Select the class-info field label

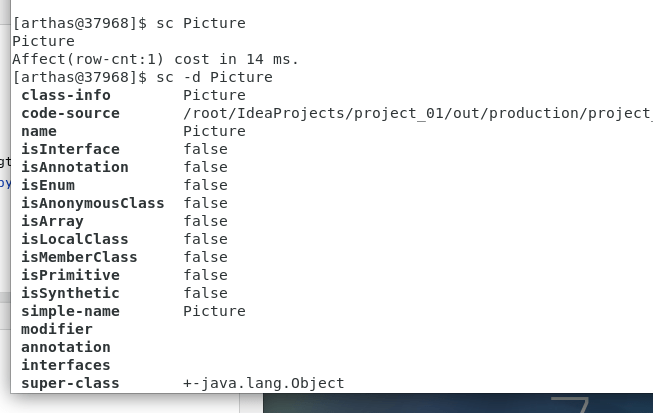(66, 95)
